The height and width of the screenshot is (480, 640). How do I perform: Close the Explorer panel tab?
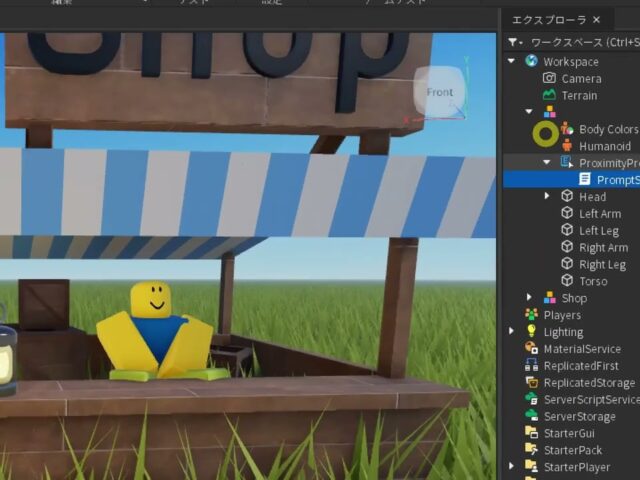tap(596, 20)
